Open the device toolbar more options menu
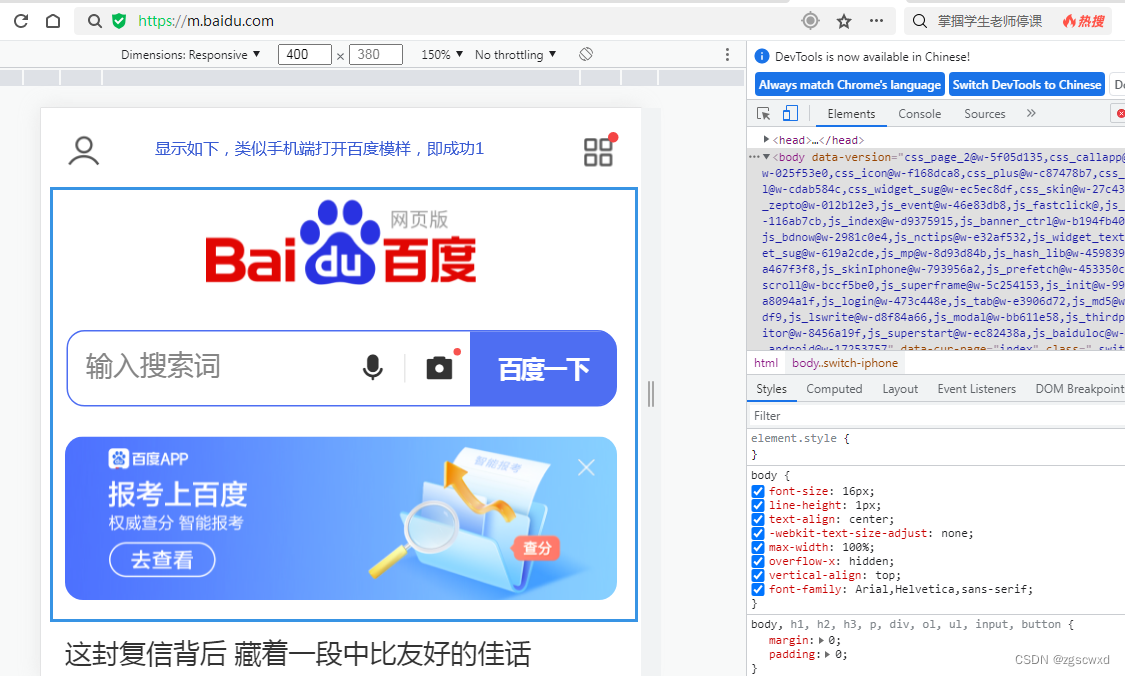1125x676 pixels. [727, 55]
